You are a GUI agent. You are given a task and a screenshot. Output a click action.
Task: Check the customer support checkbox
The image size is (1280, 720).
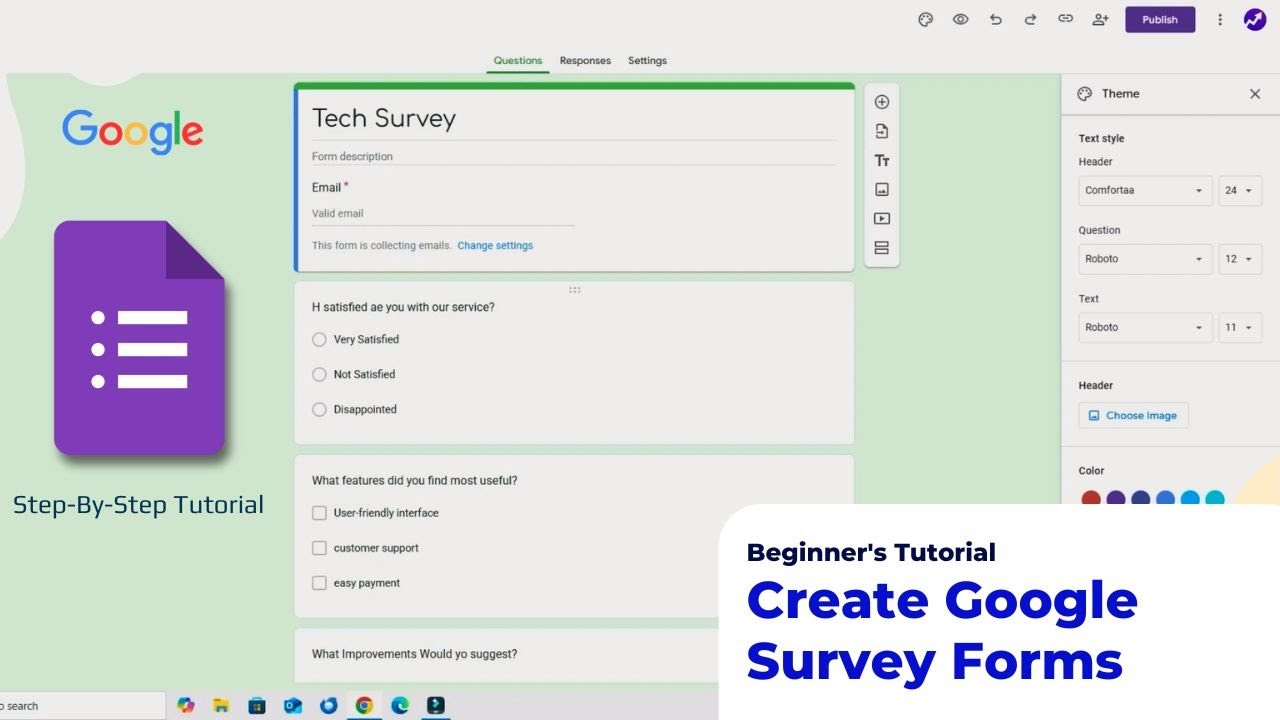(x=319, y=548)
